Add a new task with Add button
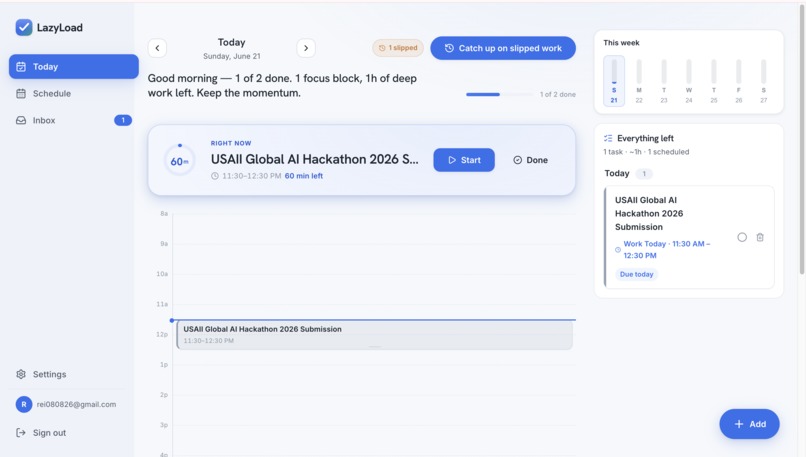 (x=749, y=424)
